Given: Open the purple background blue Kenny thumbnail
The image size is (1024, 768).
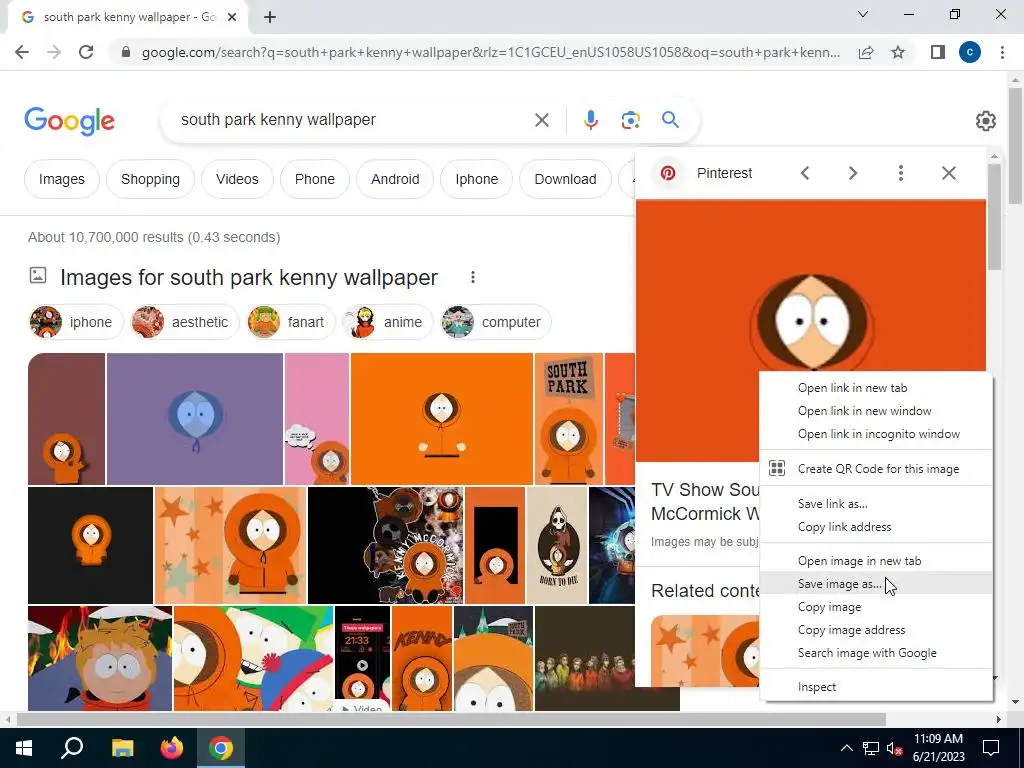Looking at the screenshot, I should [x=195, y=419].
